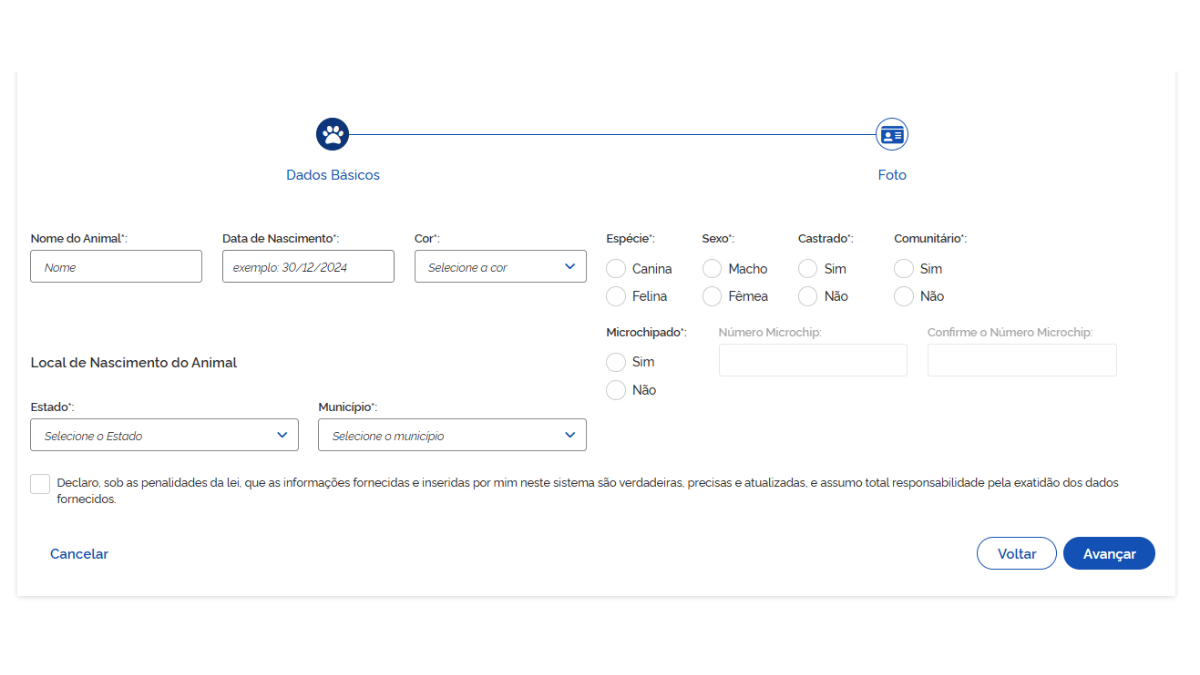Focus the Nome do Animal text field
Screen dimensions: 1200x675
pos(116,267)
